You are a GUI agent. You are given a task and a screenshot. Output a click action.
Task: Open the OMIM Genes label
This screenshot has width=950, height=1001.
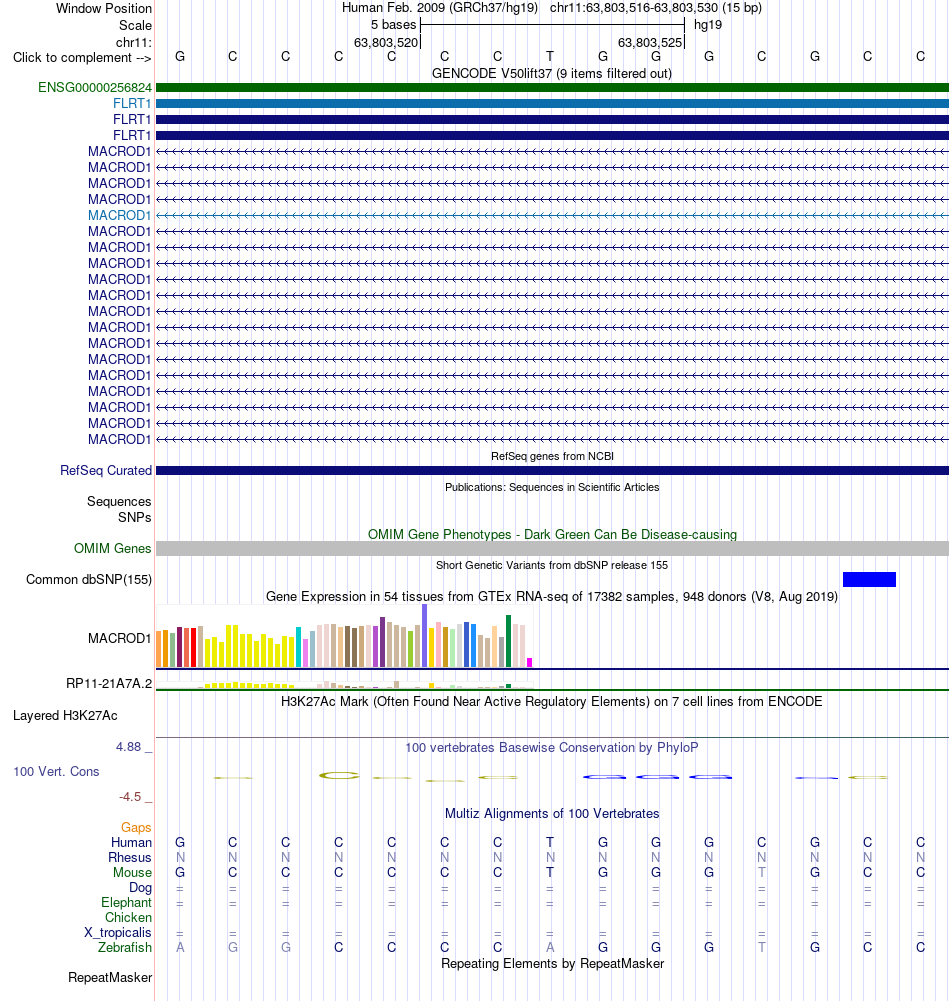[x=112, y=548]
